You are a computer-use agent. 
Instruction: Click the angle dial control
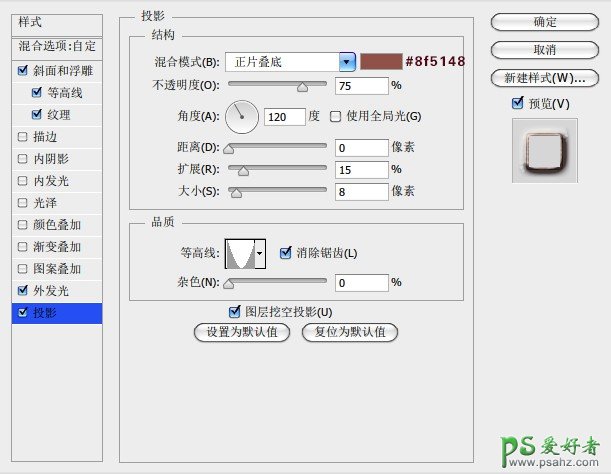[x=241, y=117]
